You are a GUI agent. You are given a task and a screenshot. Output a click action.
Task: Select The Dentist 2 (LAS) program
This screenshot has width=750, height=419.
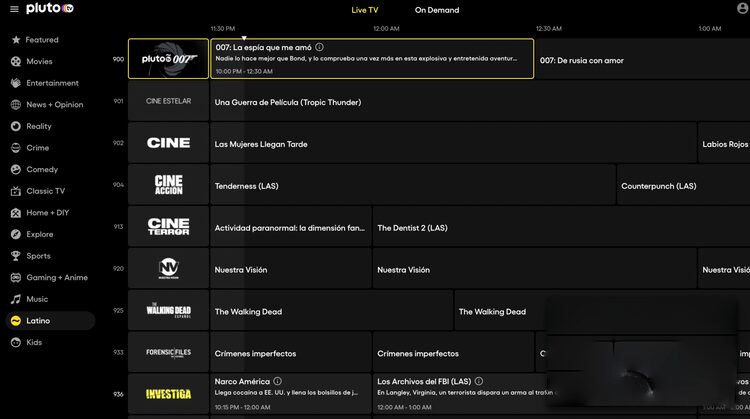pyautogui.click(x=412, y=228)
